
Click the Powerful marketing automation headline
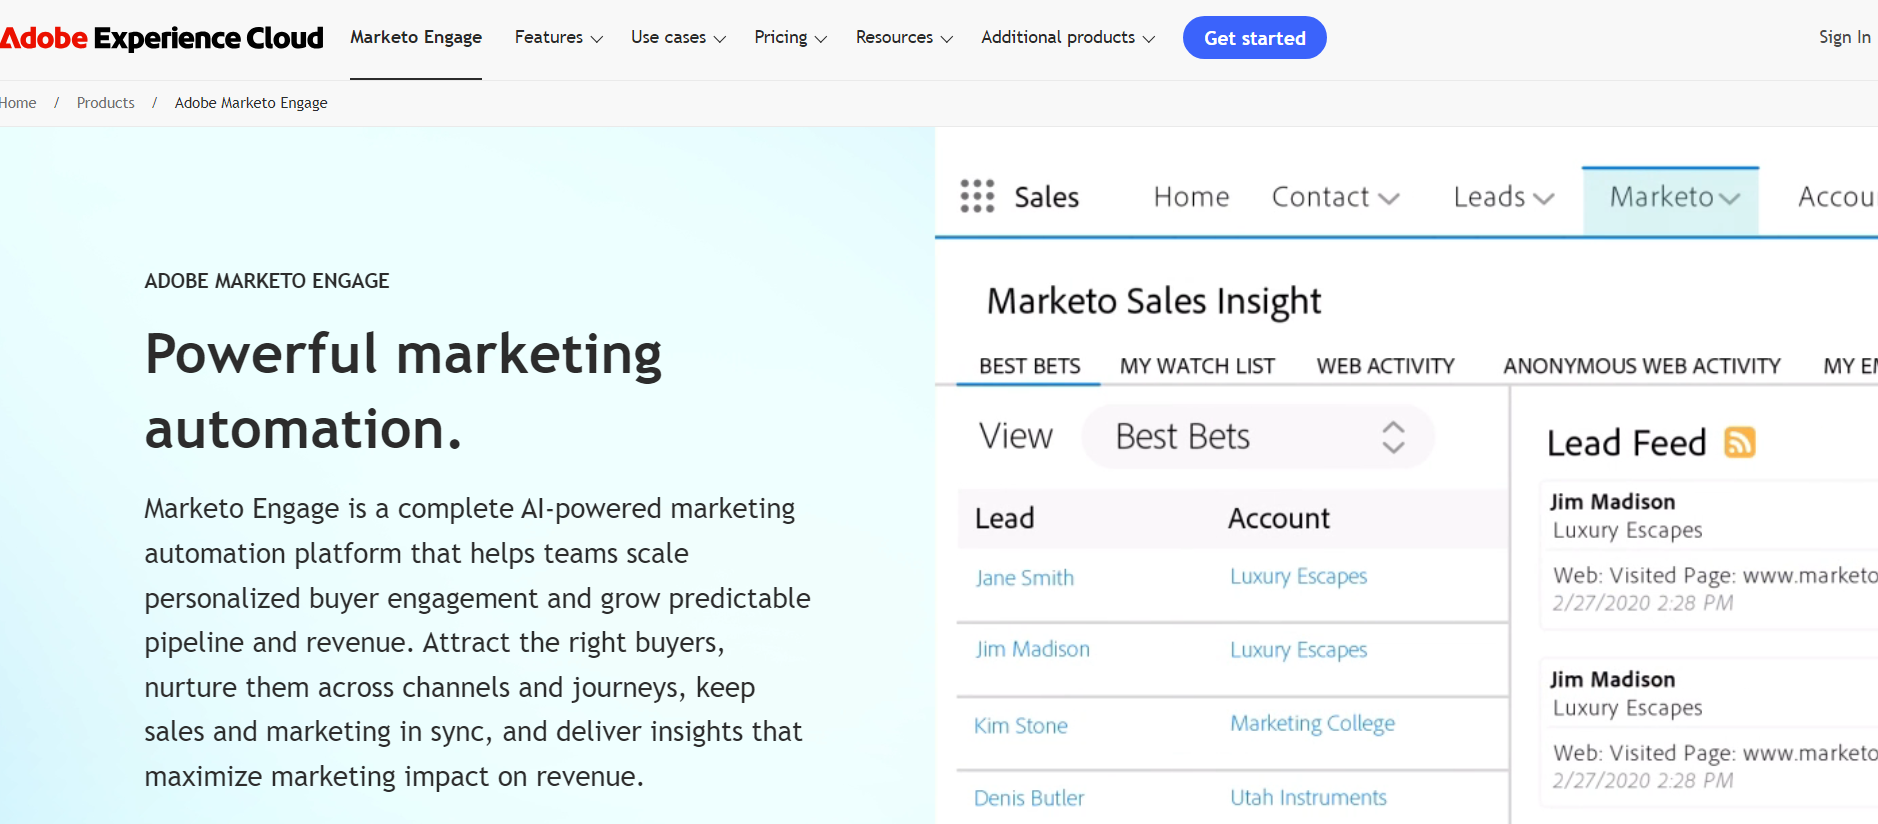pyautogui.click(x=403, y=391)
